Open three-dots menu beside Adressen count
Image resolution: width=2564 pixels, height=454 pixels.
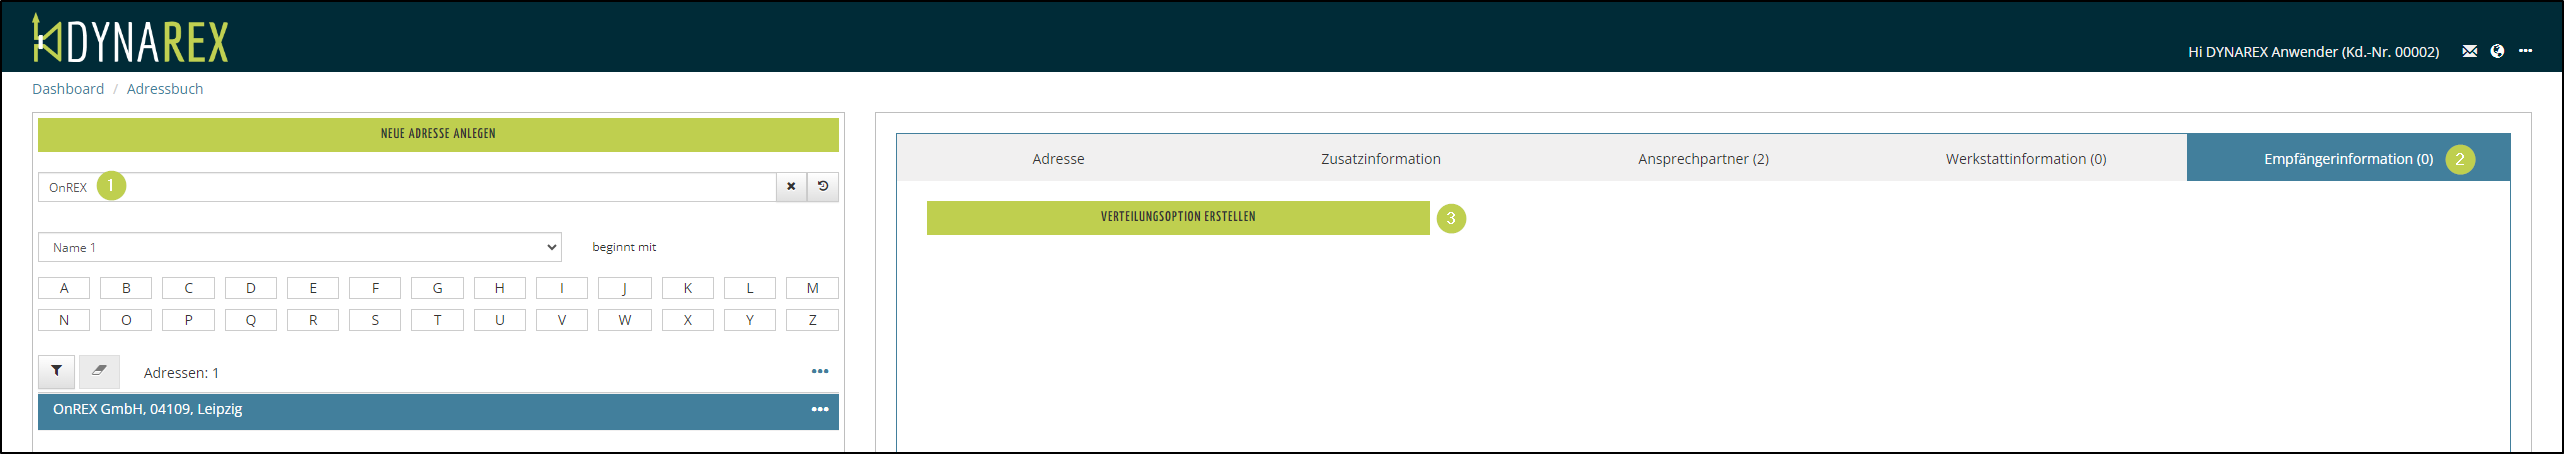[x=820, y=371]
